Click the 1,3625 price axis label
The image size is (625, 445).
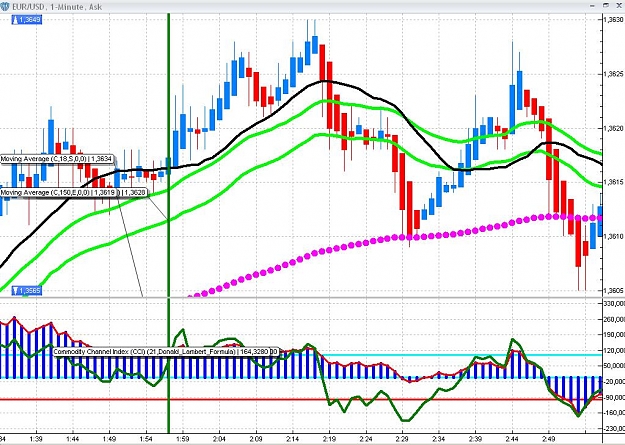[x=614, y=74]
